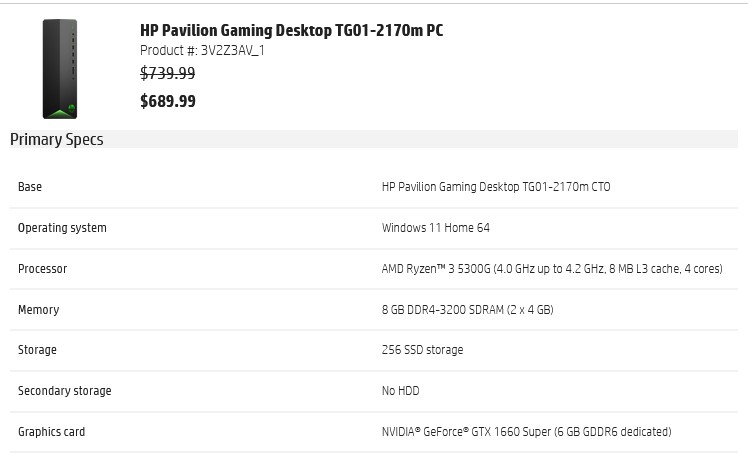The height and width of the screenshot is (454, 748).
Task: Click the No HDD value
Action: pyautogui.click(x=401, y=391)
